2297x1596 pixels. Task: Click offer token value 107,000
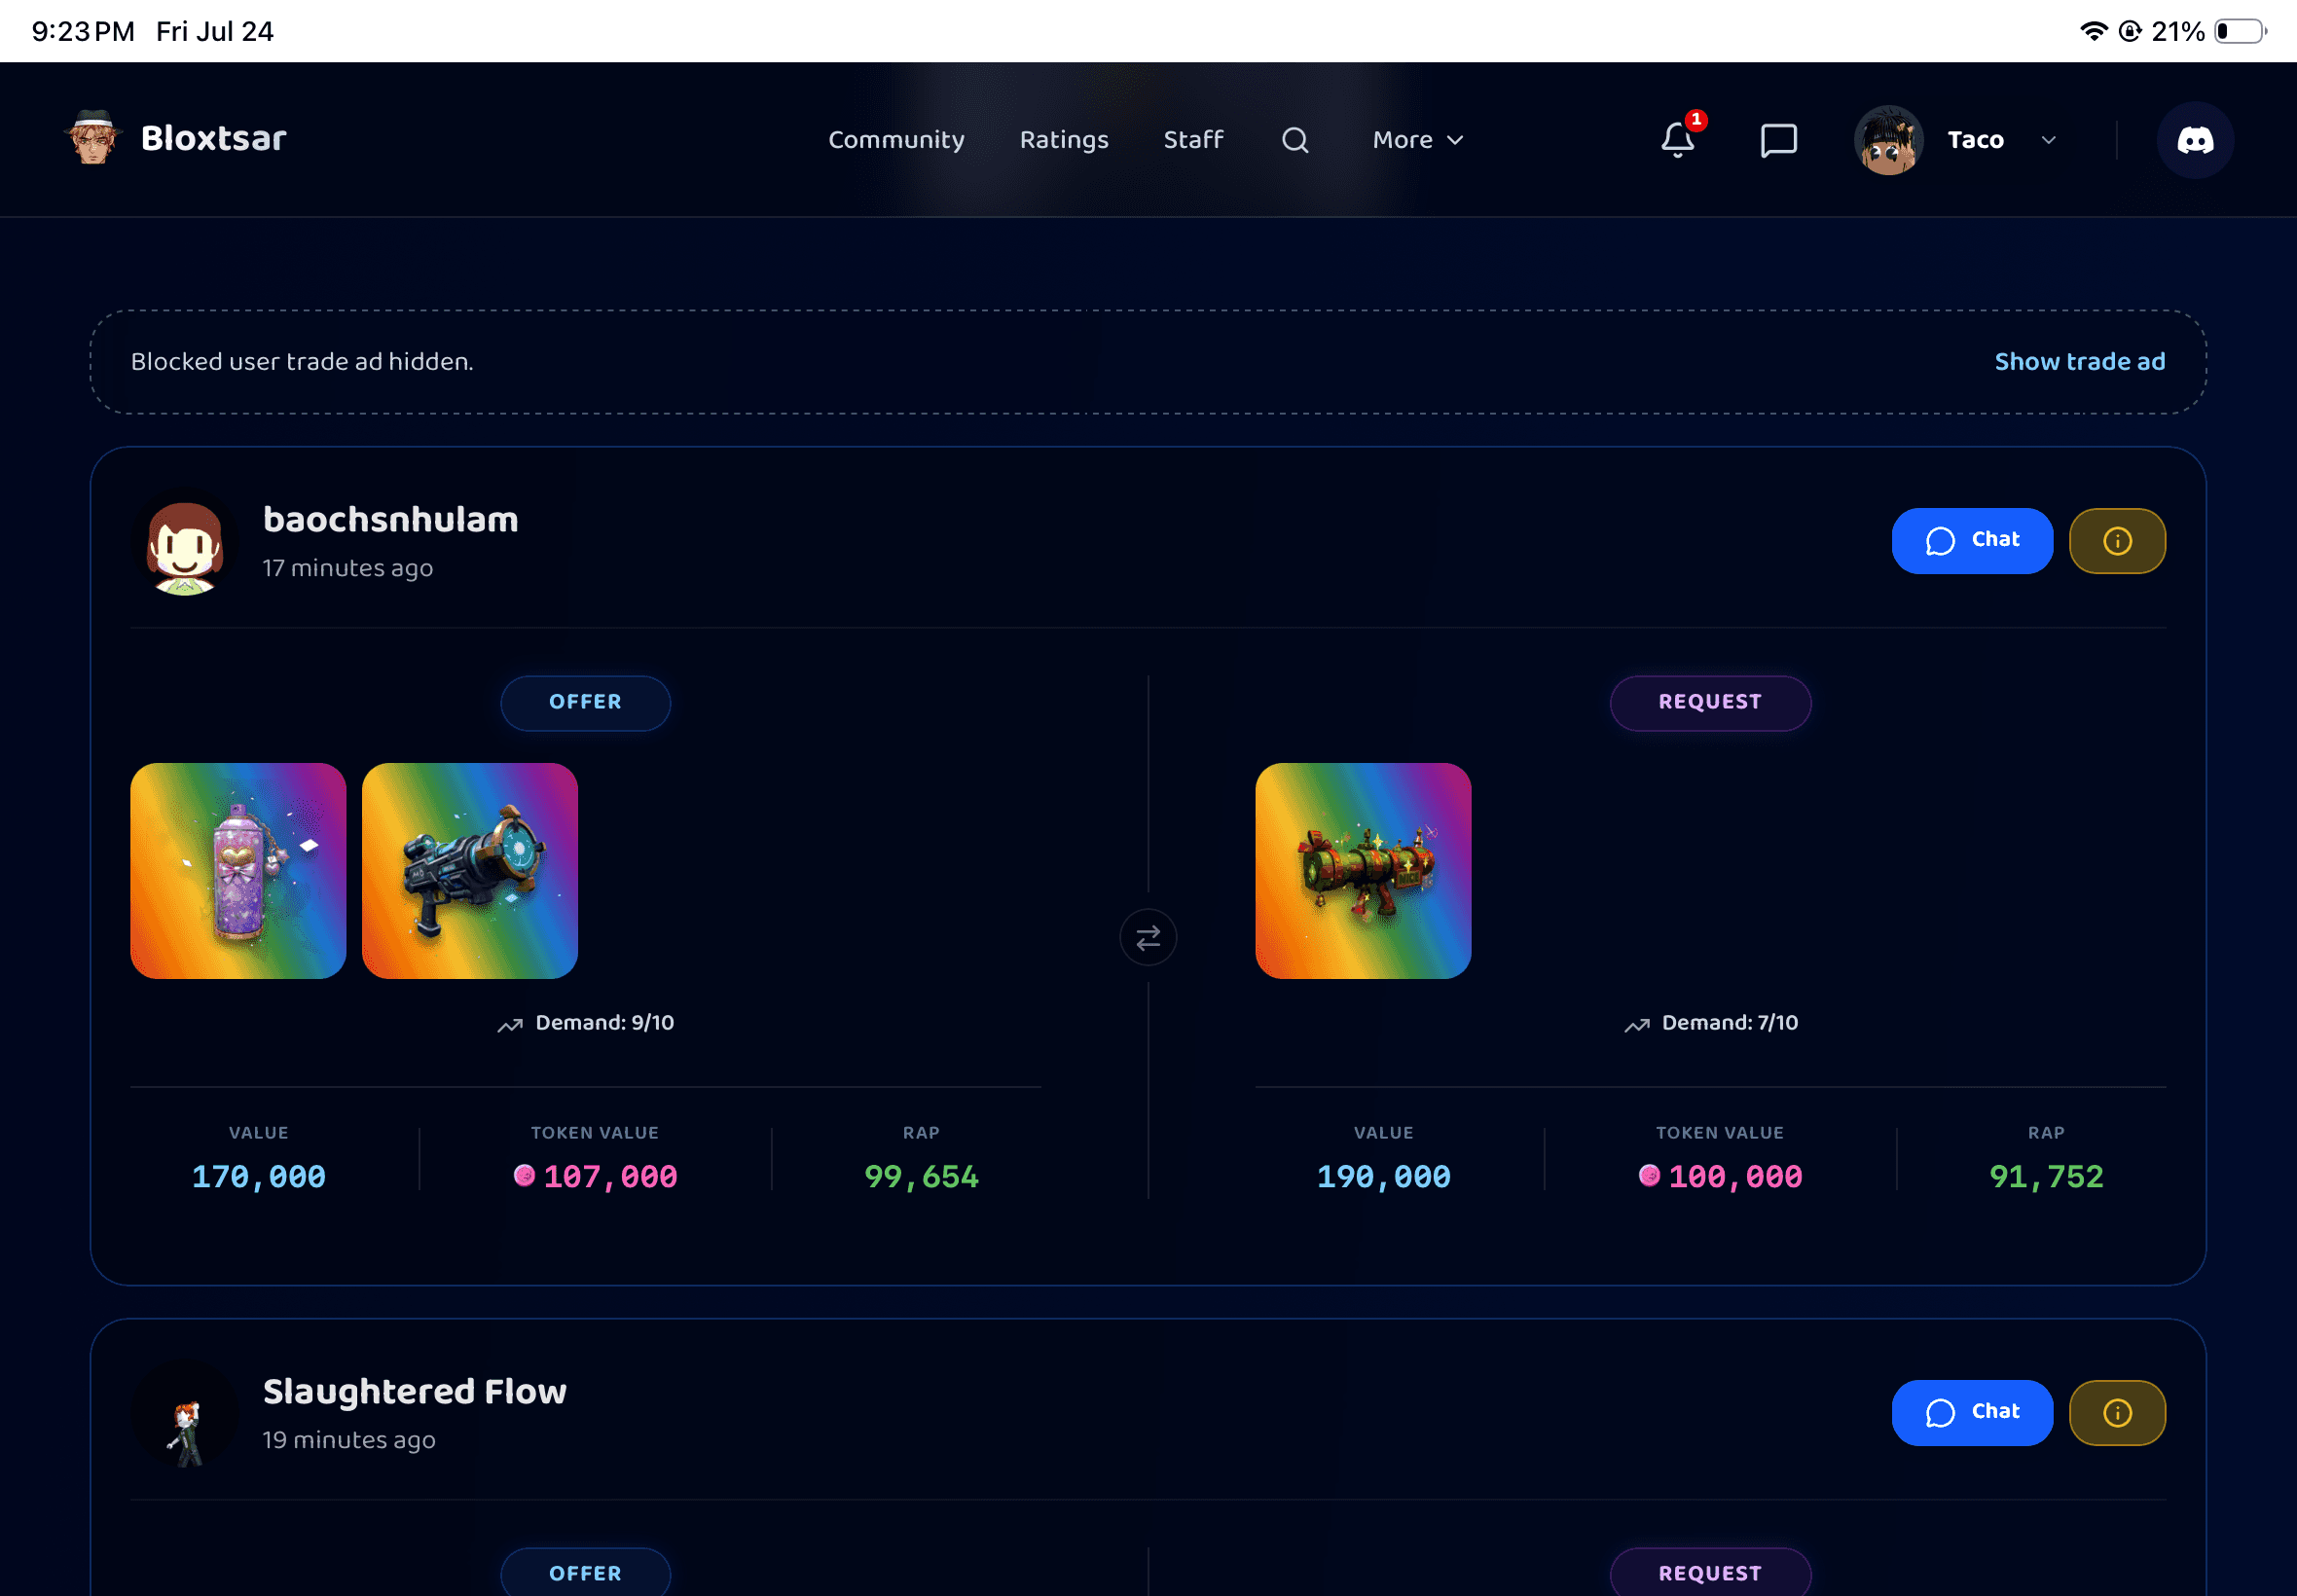[x=610, y=1176]
